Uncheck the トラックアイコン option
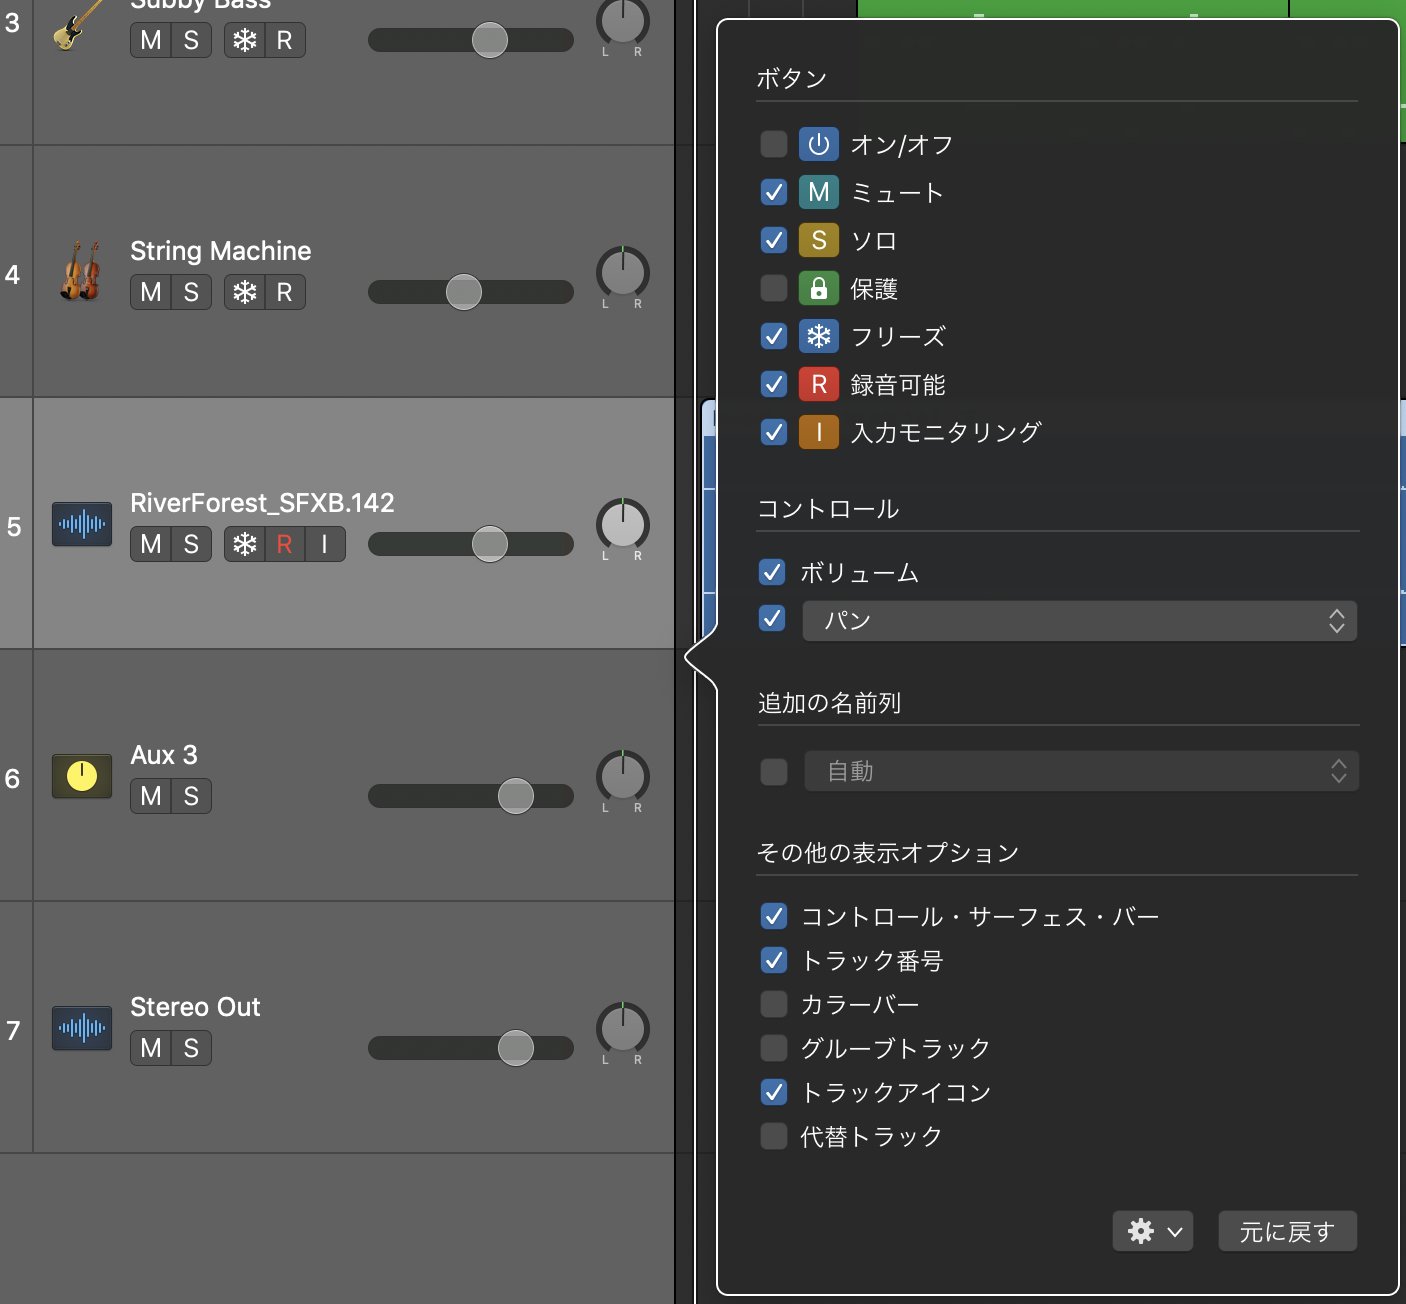This screenshot has width=1406, height=1304. (774, 1091)
